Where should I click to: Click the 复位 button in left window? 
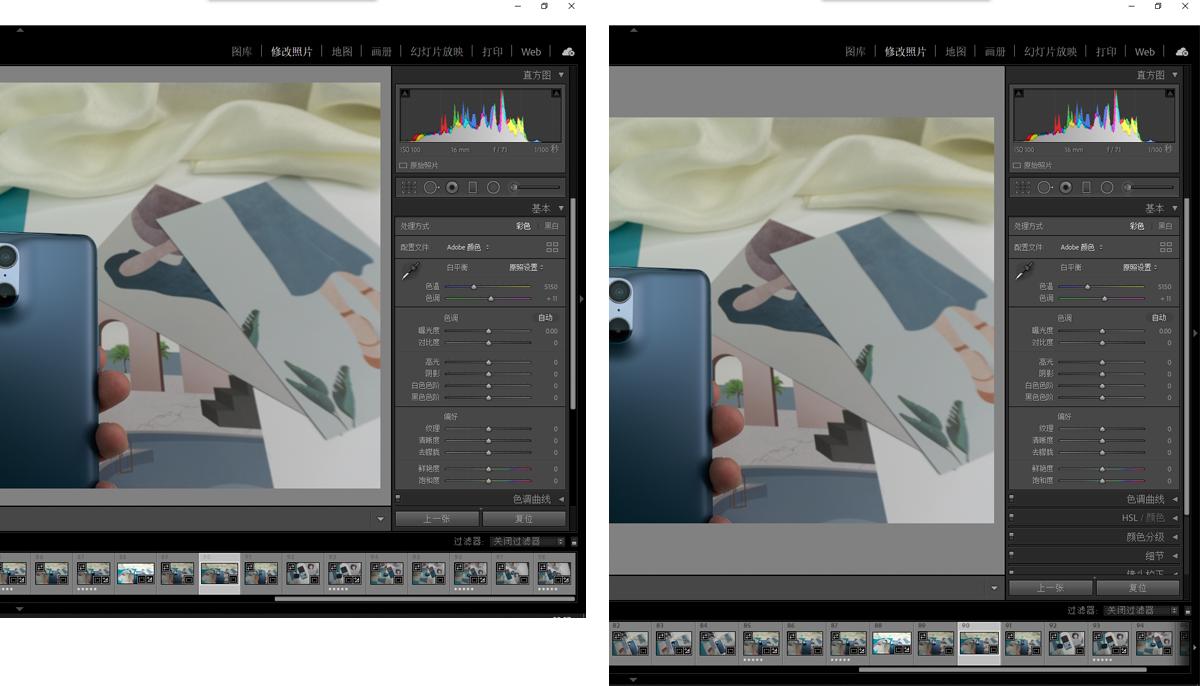(x=524, y=519)
